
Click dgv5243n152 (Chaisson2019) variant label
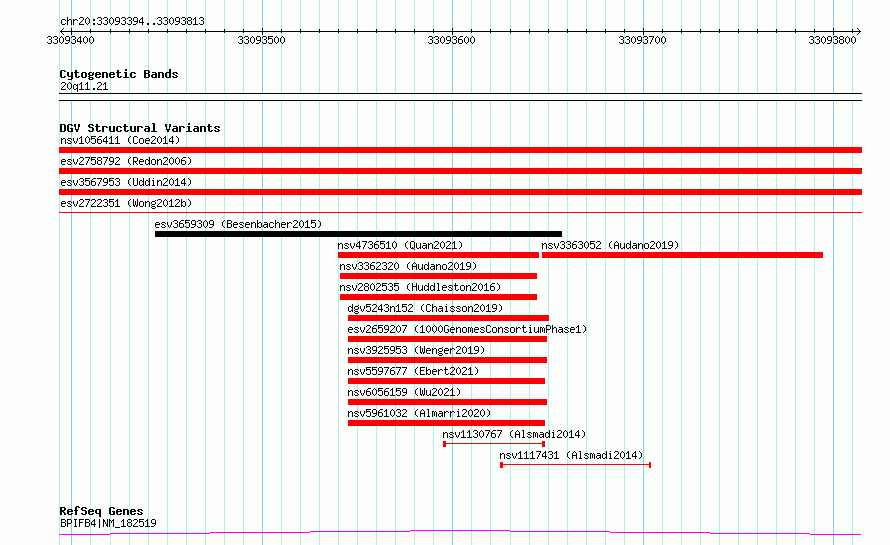click(x=425, y=308)
